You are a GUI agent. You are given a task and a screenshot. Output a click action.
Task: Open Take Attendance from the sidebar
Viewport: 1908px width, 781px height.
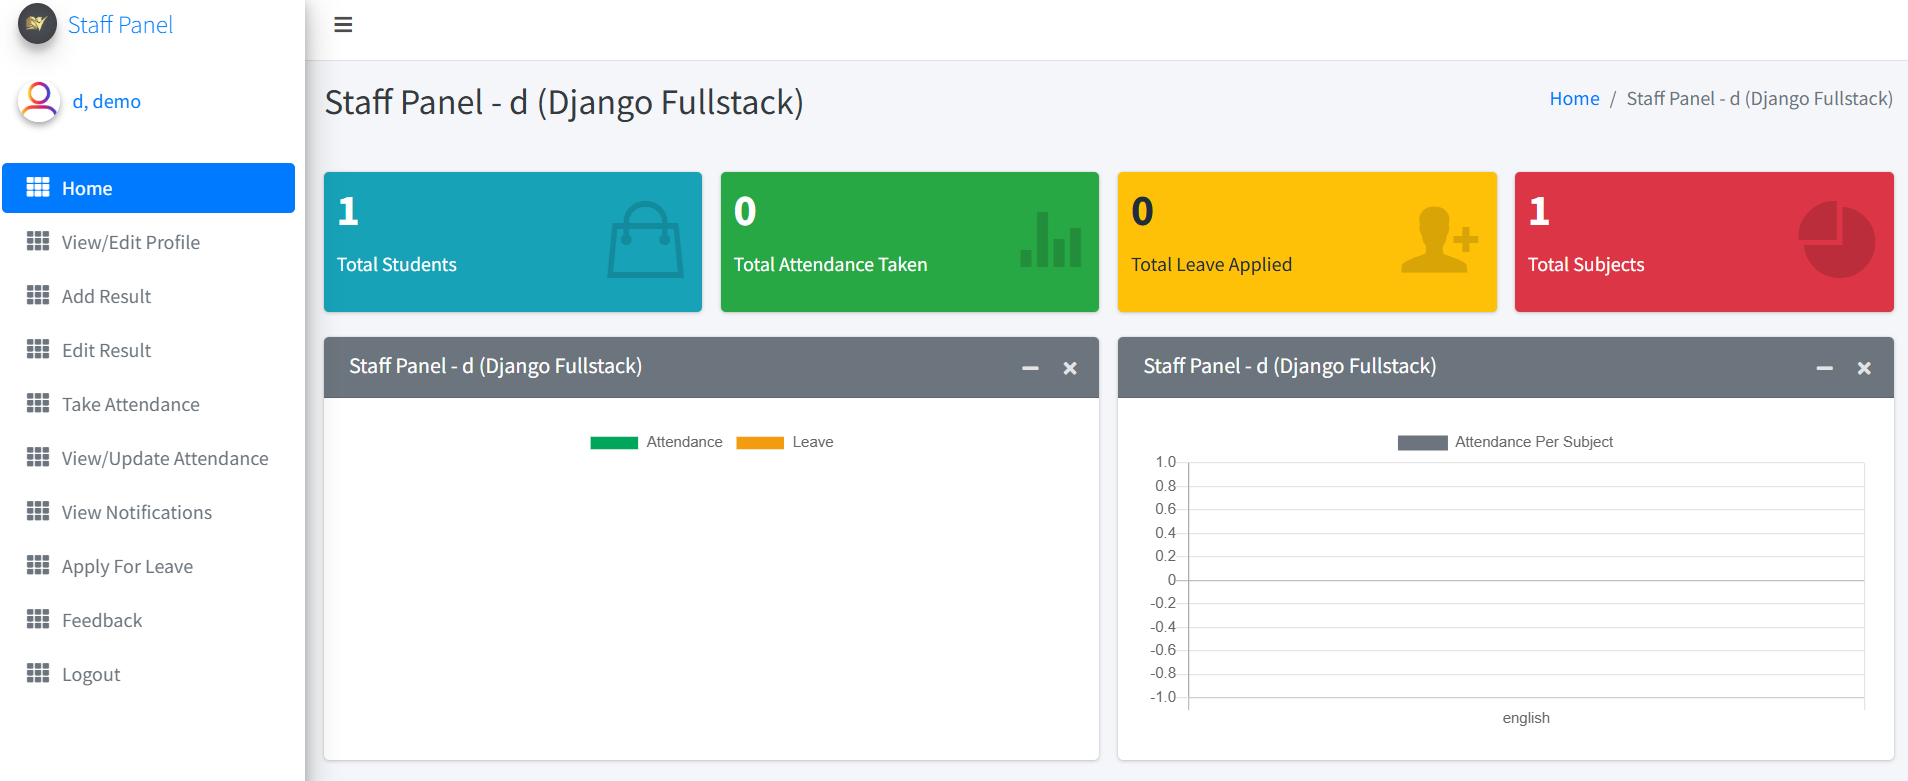(130, 404)
